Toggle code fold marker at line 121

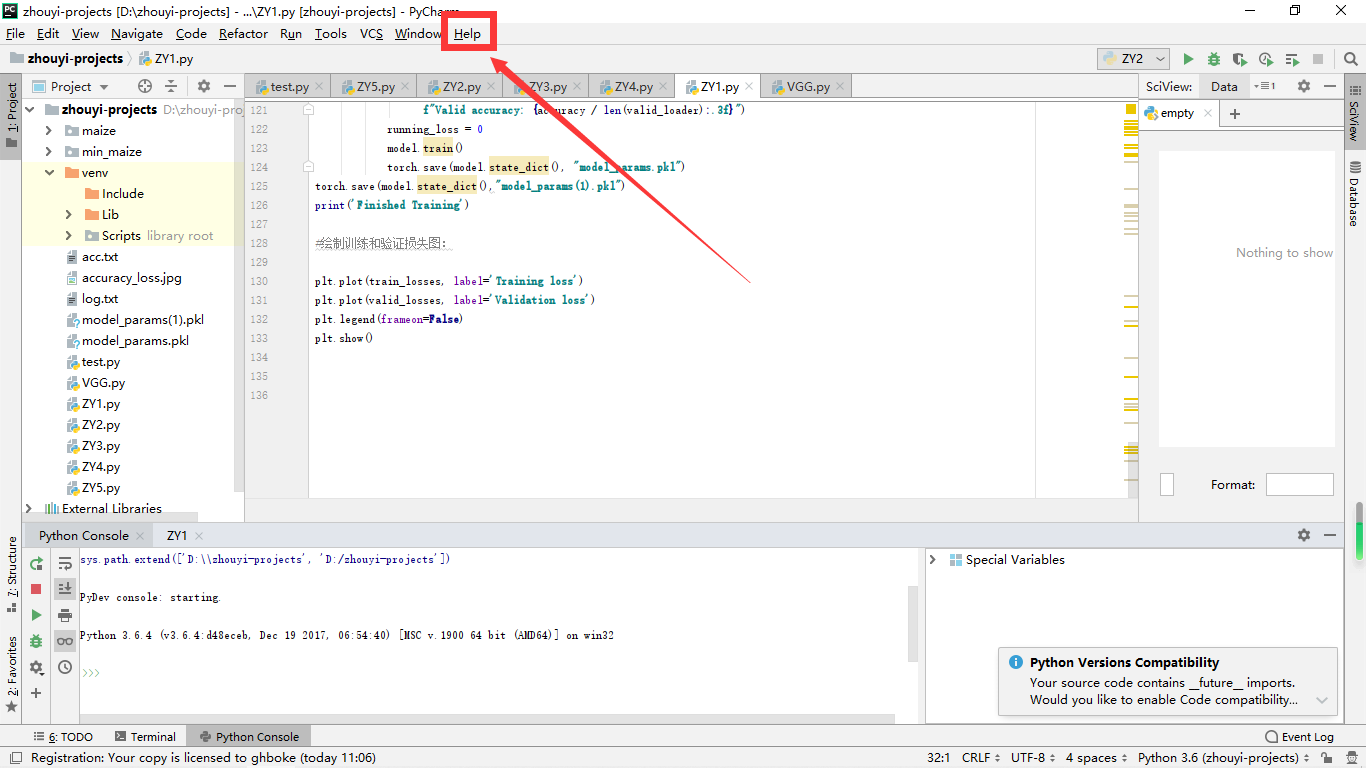coord(309,110)
